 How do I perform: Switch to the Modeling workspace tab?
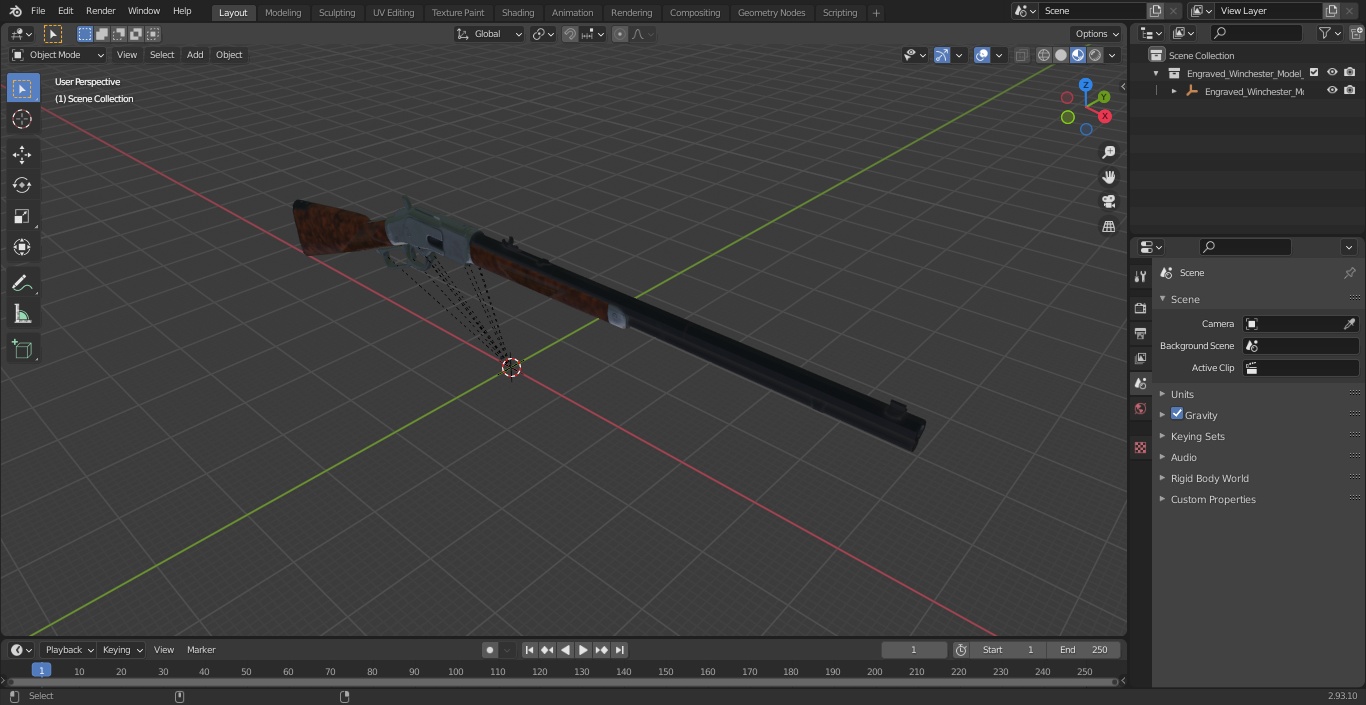click(283, 12)
